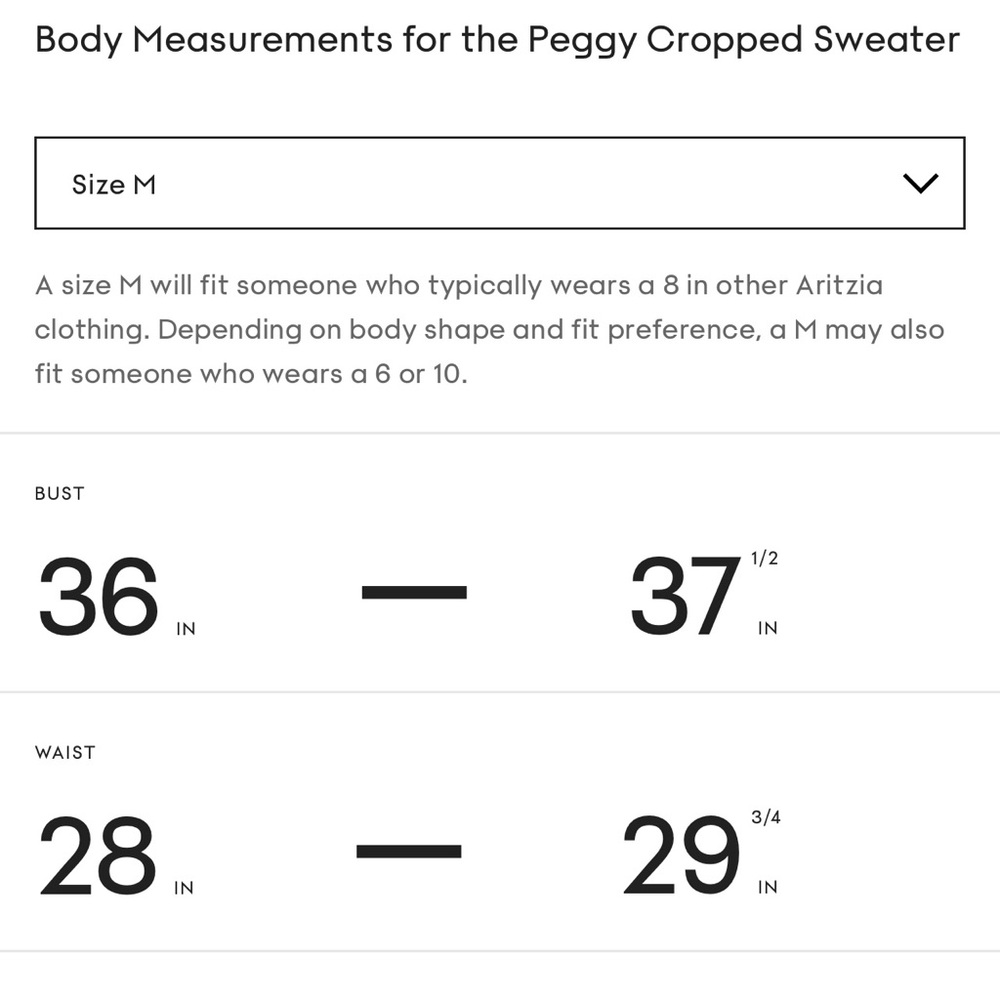The height and width of the screenshot is (1000, 1000).
Task: Click the WAIST section label
Action: click(65, 753)
